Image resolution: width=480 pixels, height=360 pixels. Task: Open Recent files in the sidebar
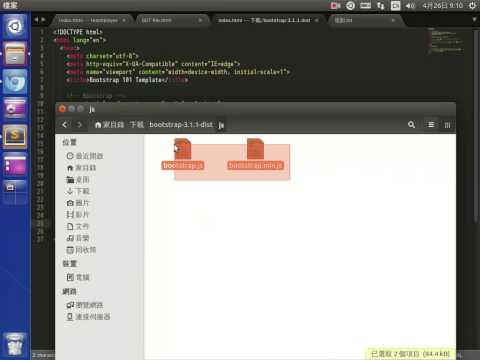[x=85, y=156]
